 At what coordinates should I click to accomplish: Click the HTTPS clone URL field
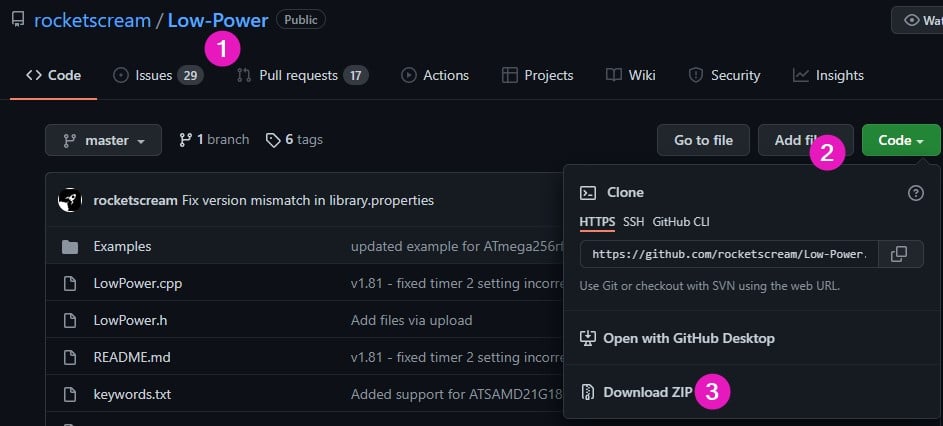click(730, 254)
